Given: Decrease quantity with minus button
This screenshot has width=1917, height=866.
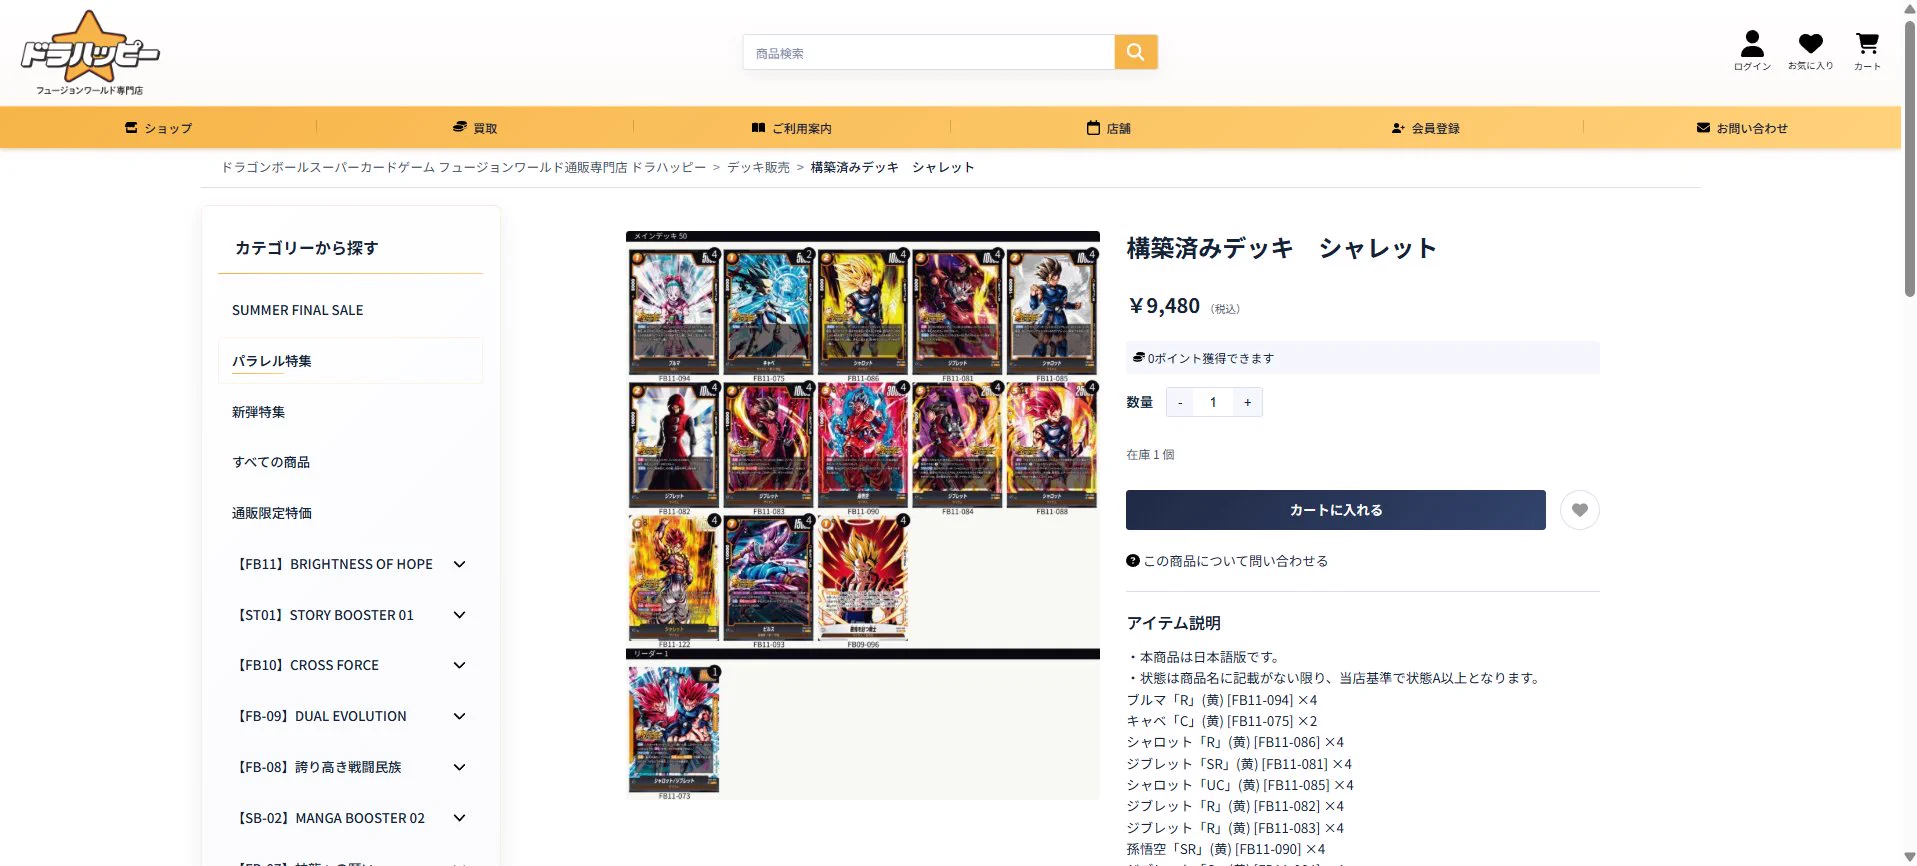Looking at the screenshot, I should pos(1180,402).
